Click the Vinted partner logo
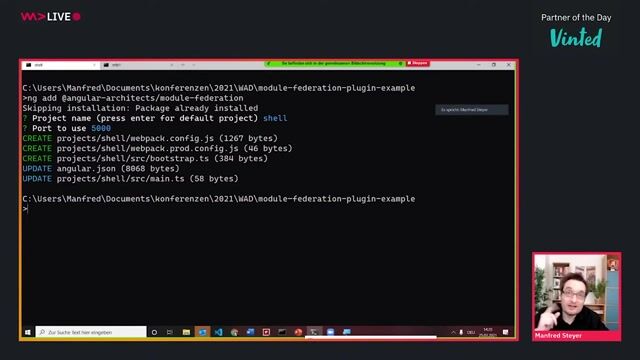Screen dimensions: 640x360 tap(576, 38)
